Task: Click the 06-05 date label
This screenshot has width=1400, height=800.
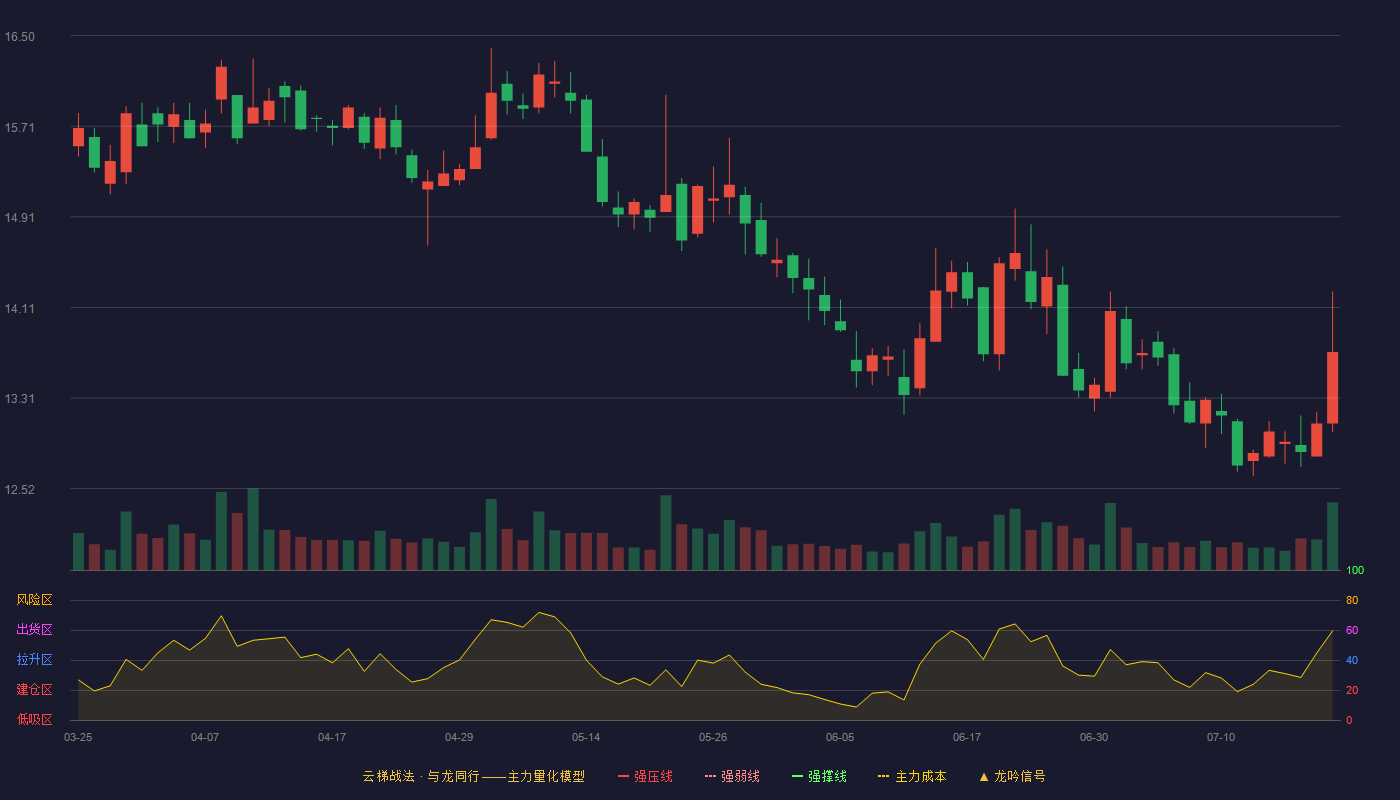Action: point(840,737)
